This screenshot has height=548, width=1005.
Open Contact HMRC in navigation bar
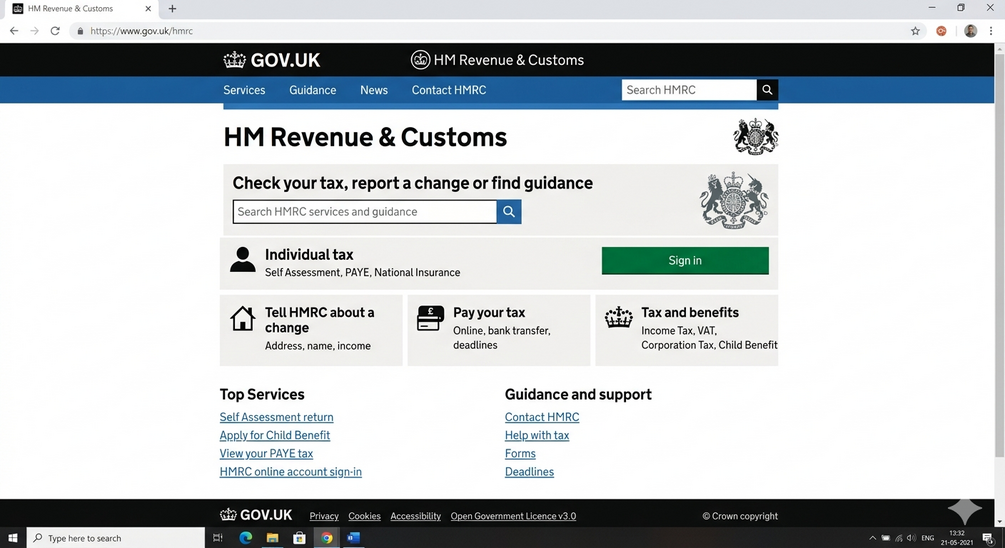[x=449, y=90]
